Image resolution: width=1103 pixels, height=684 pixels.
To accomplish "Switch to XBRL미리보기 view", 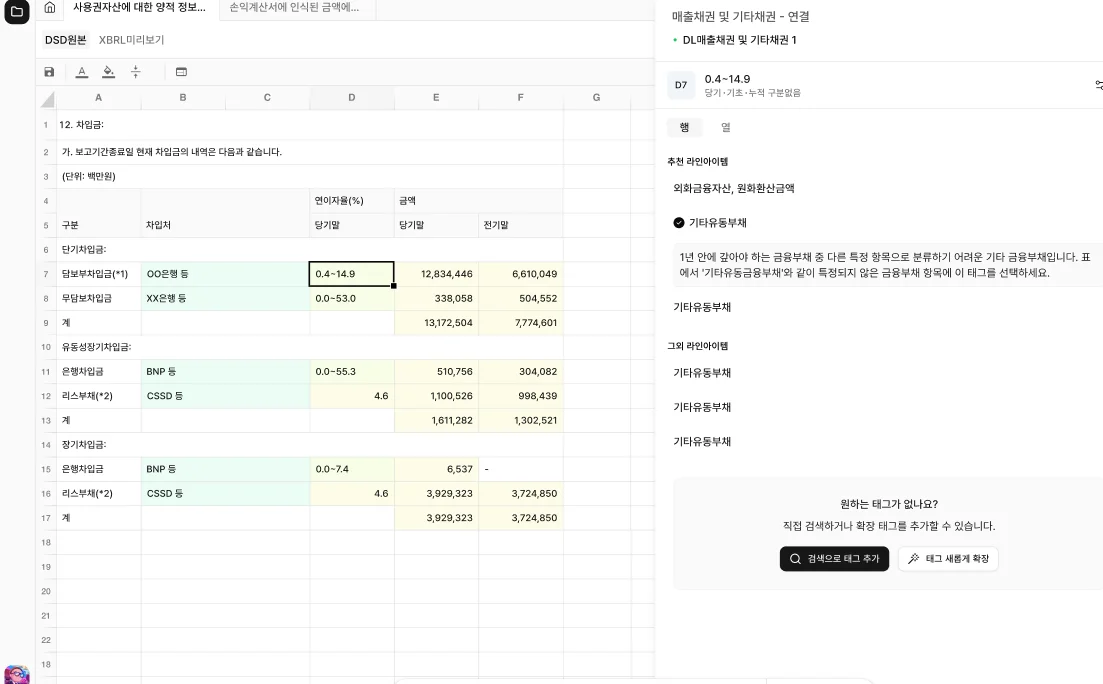I will click(131, 40).
